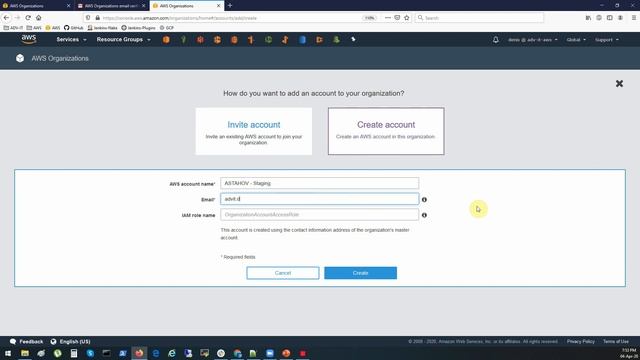Click the AWS Organizations cube icon
Viewport: 640px width, 360px height.
coord(20,58)
